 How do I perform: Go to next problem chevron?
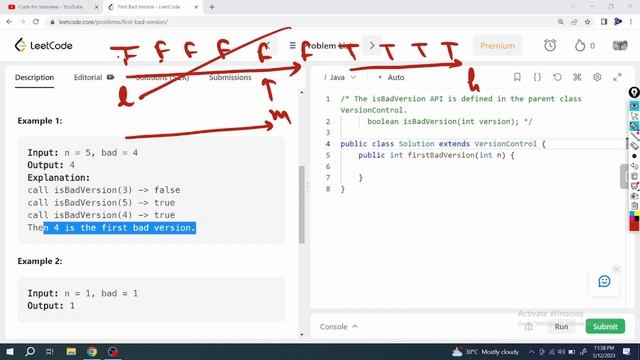(371, 45)
